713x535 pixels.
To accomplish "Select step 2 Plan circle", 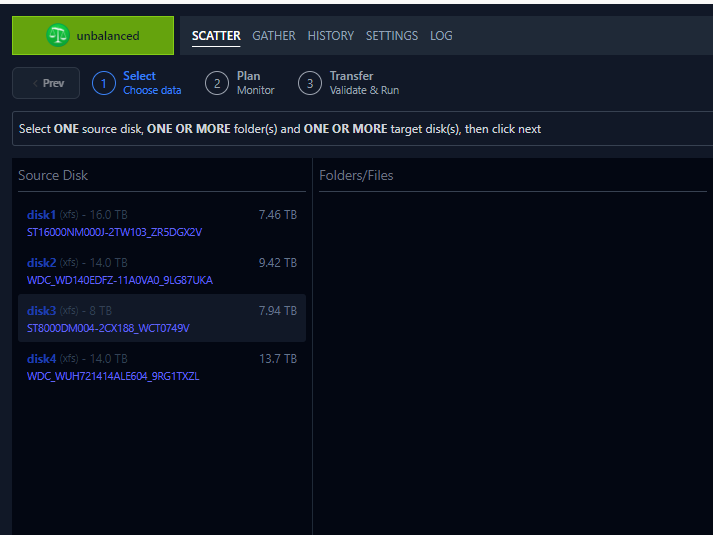I will tap(217, 84).
